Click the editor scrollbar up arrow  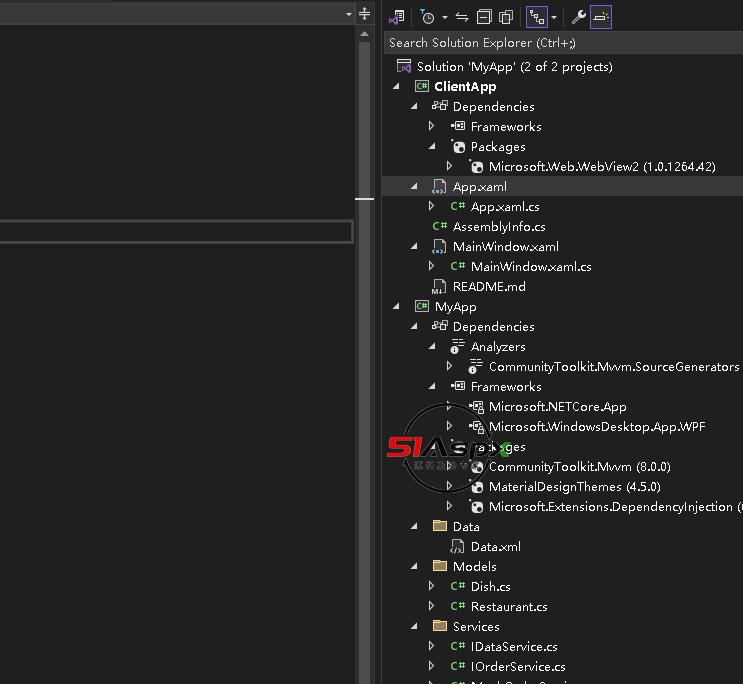point(364,34)
